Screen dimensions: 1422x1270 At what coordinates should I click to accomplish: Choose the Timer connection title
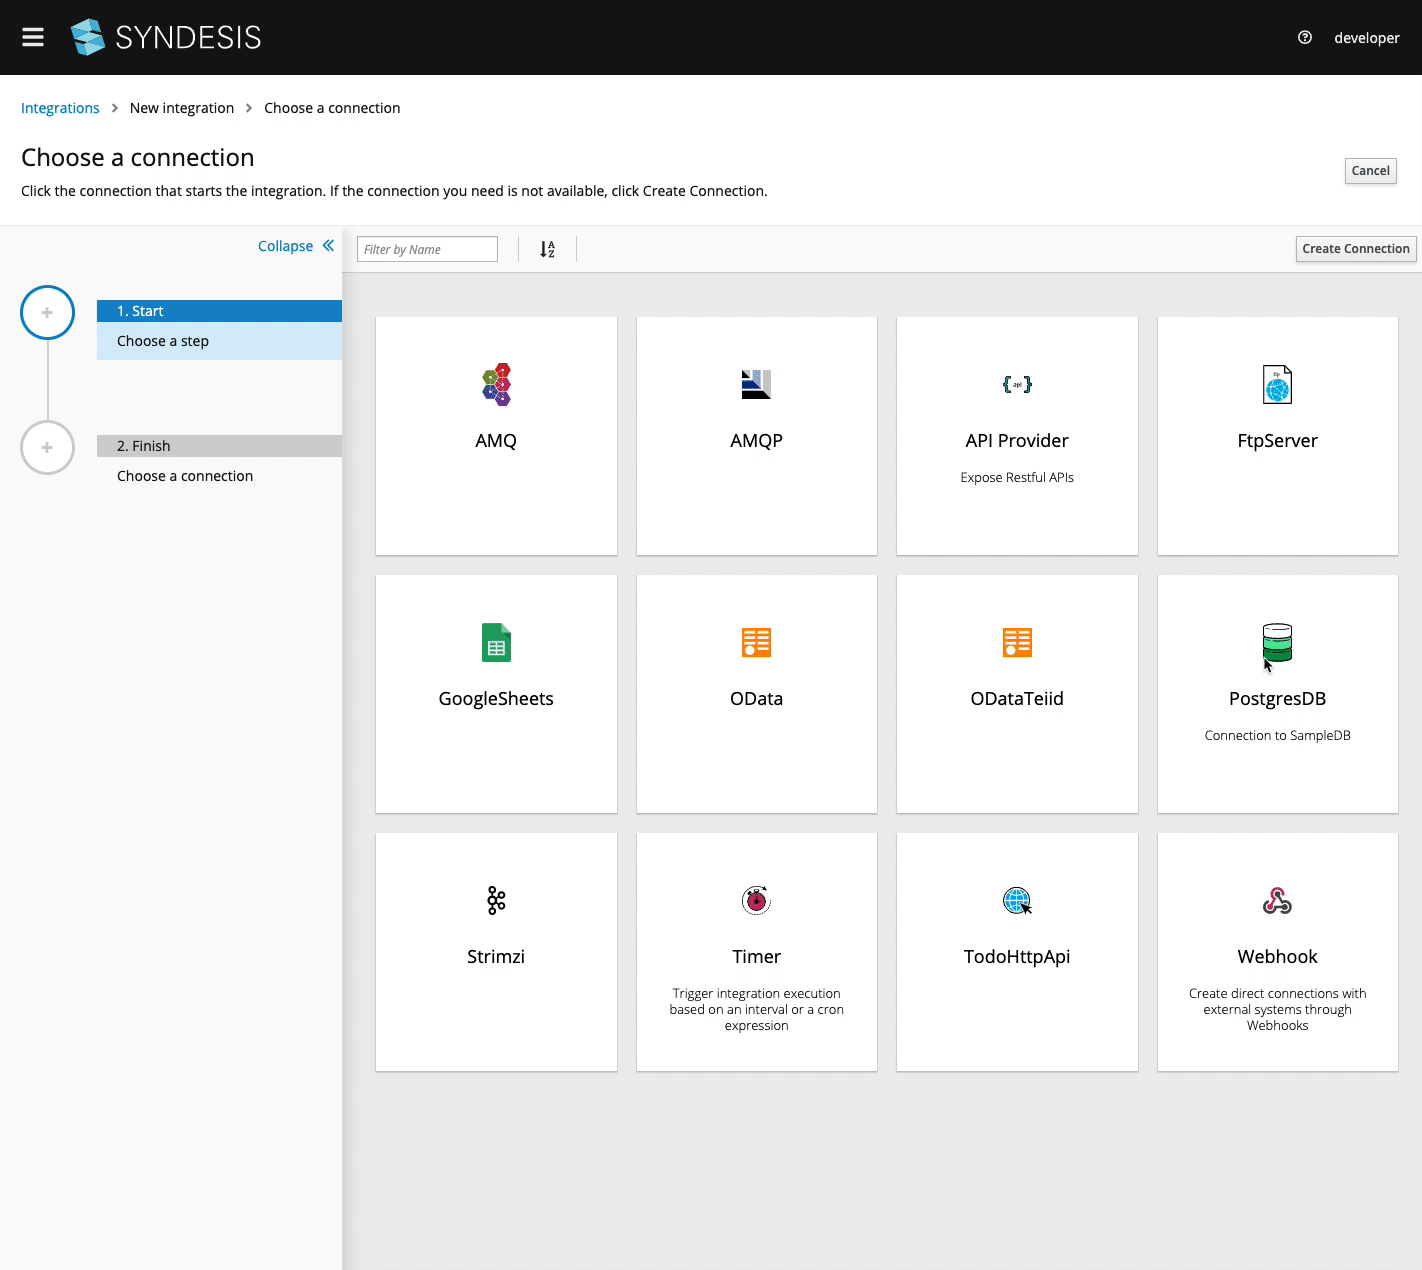pyautogui.click(x=756, y=957)
